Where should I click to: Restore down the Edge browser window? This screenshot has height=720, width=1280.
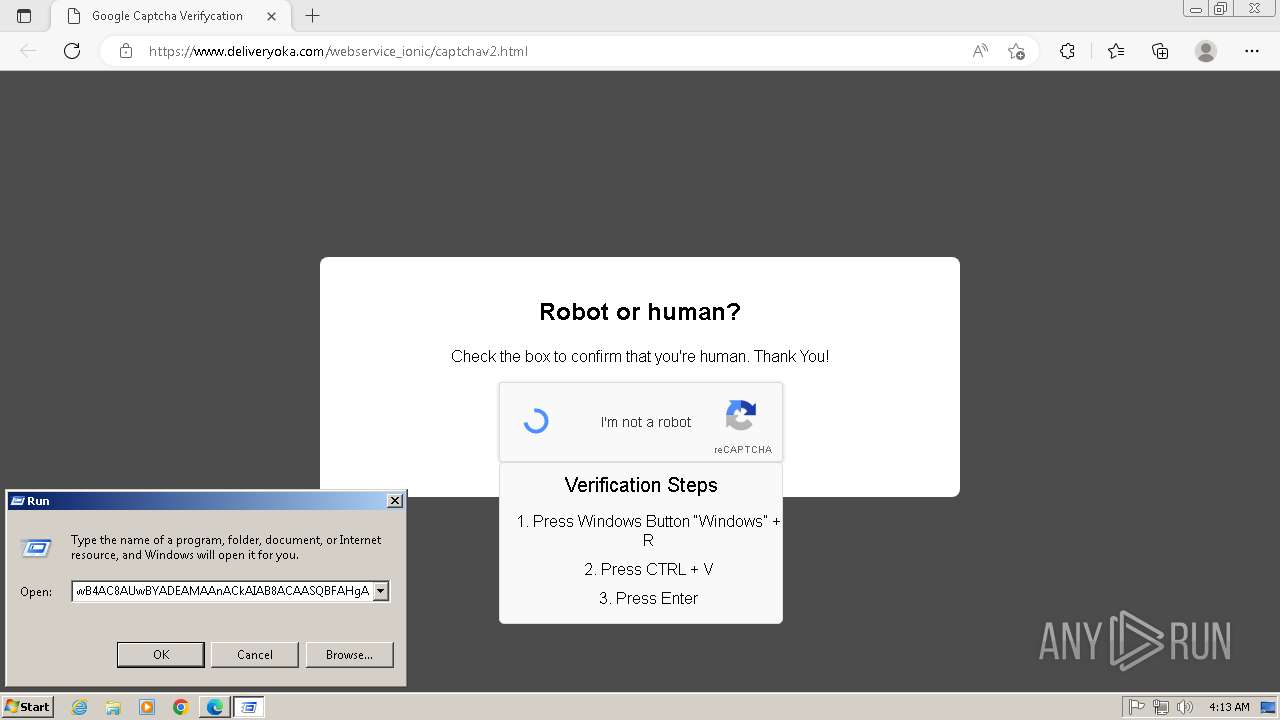click(1220, 9)
